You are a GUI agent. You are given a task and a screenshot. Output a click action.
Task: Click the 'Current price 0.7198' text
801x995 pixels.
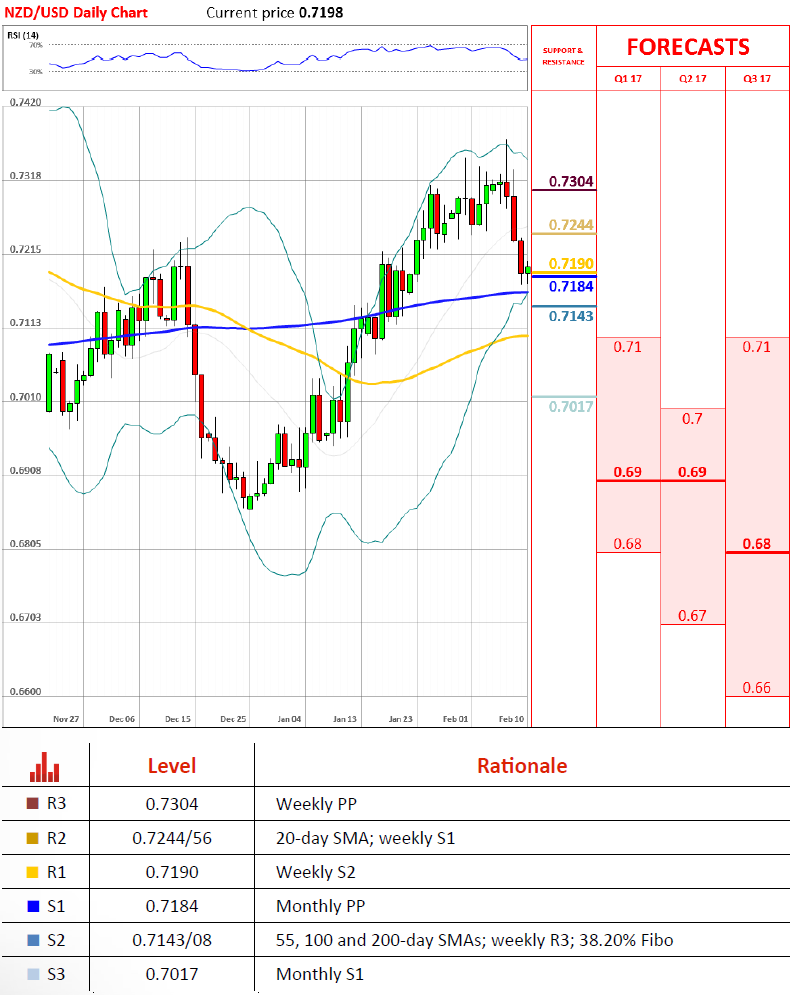[275, 13]
